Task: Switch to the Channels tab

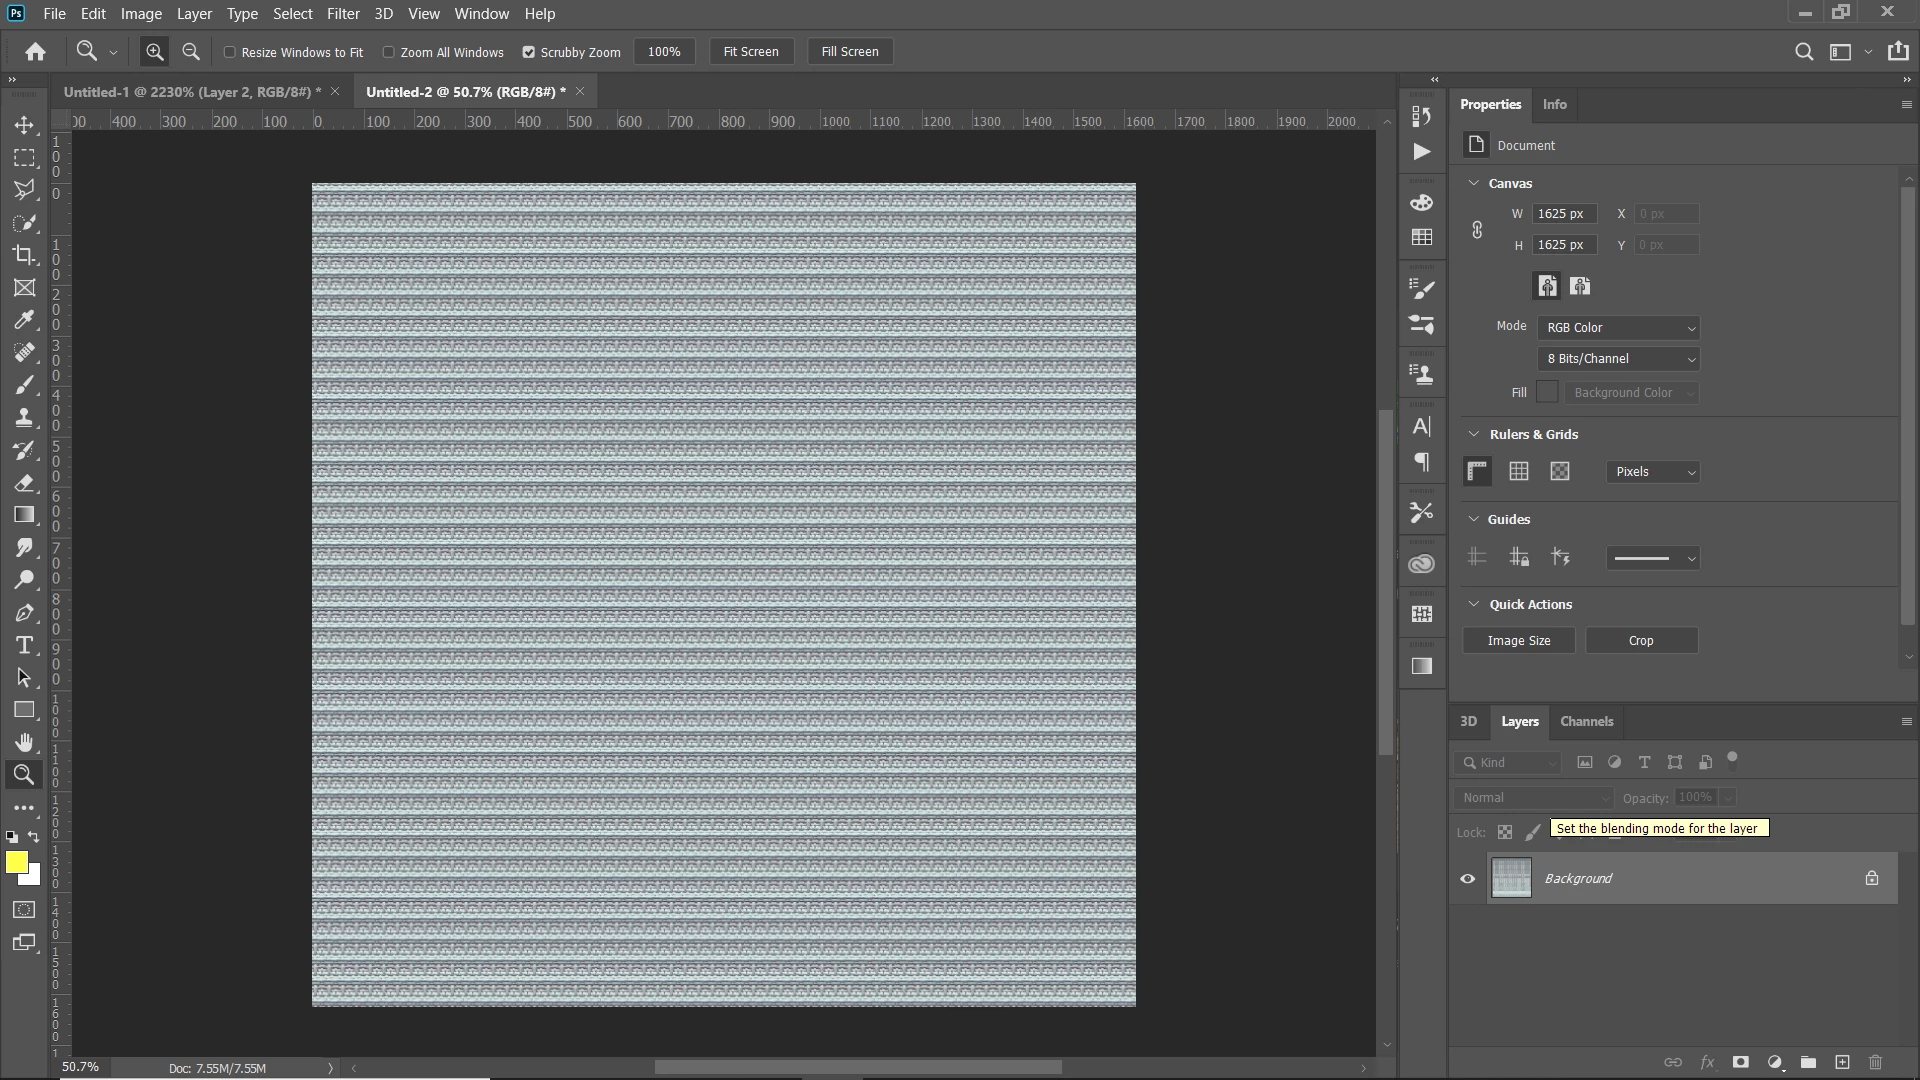Action: click(x=1586, y=721)
